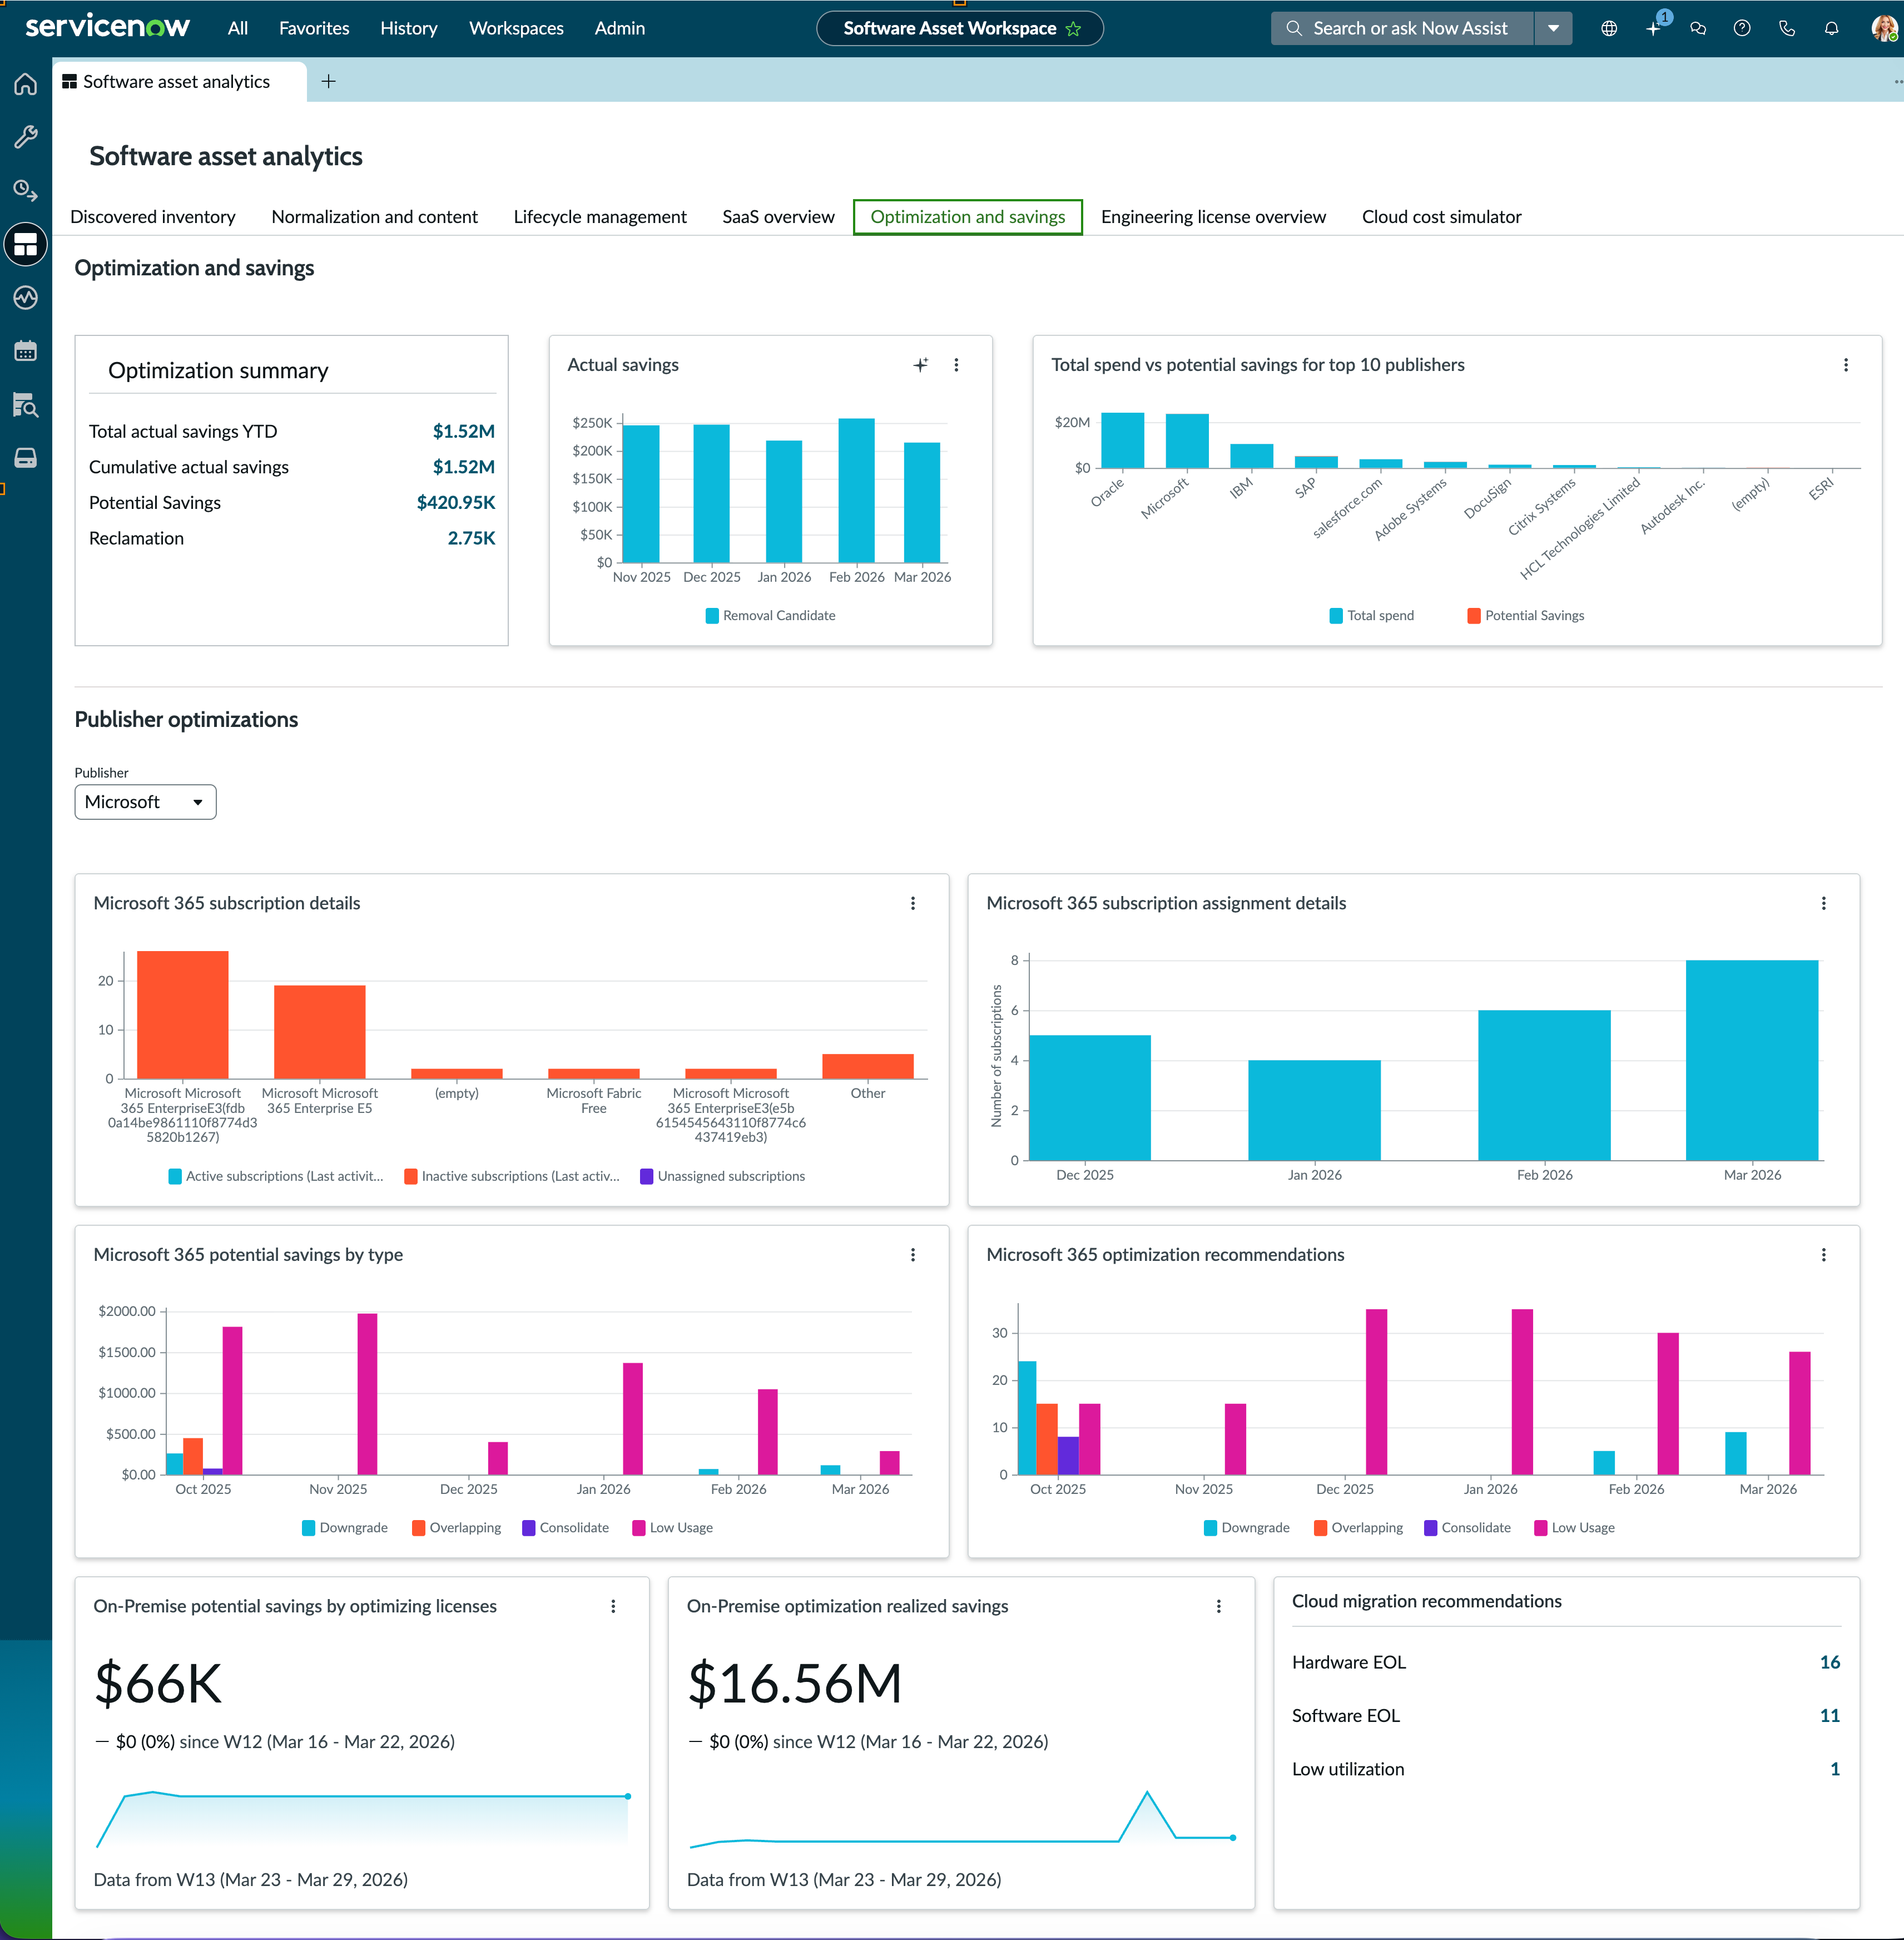Open the Admin menu
This screenshot has width=1904, height=1940.
[x=619, y=28]
